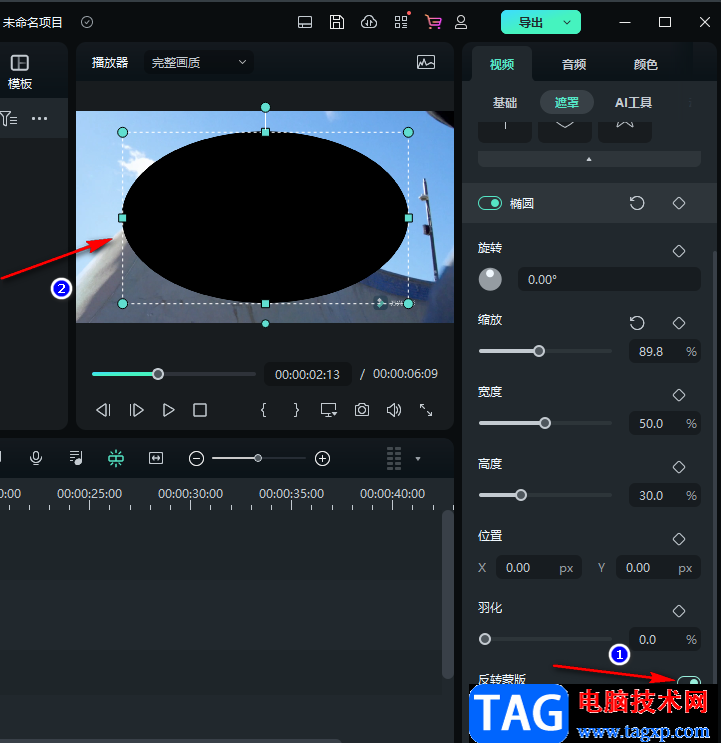Collapse the mask shapes list arrow
721x743 pixels.
click(589, 159)
